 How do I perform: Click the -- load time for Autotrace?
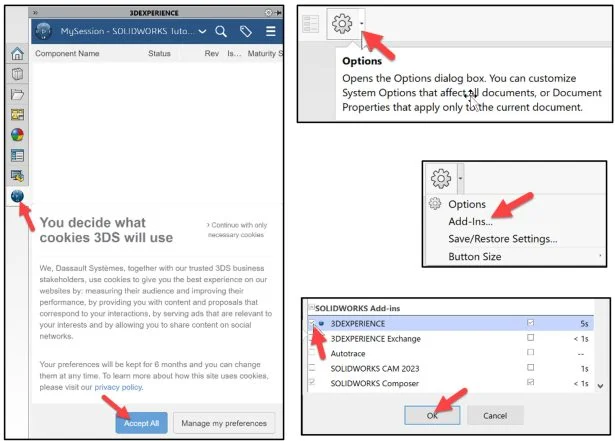pos(581,354)
